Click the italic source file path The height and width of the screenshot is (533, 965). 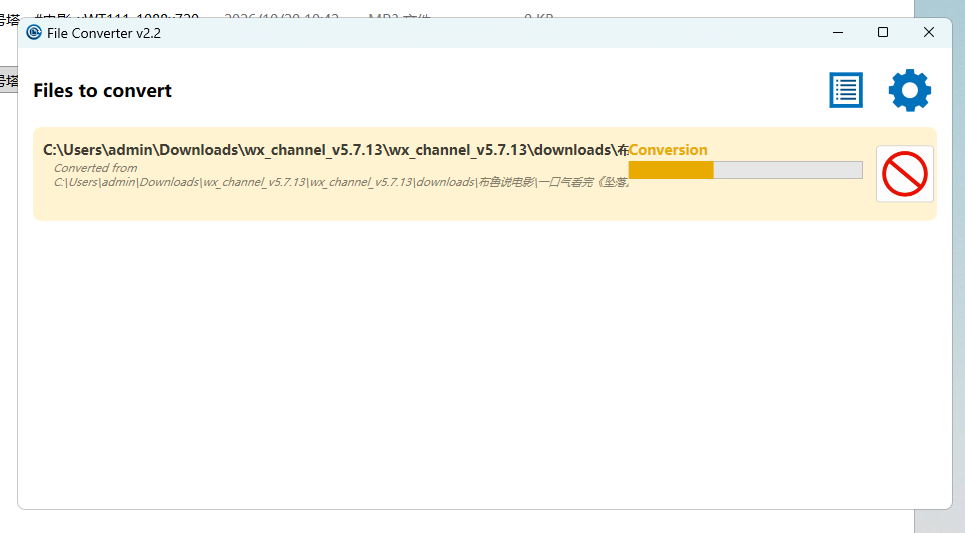[x=341, y=182]
